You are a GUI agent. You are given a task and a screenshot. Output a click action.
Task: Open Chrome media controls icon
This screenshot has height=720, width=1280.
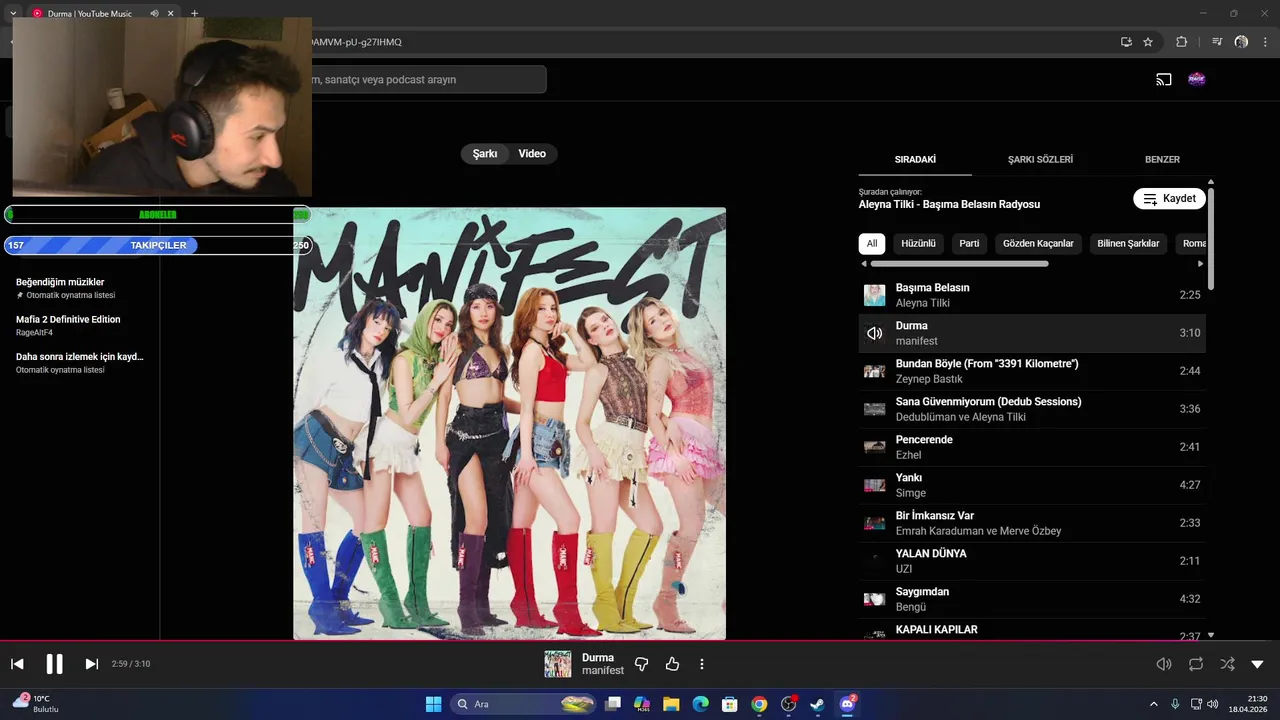point(1216,42)
